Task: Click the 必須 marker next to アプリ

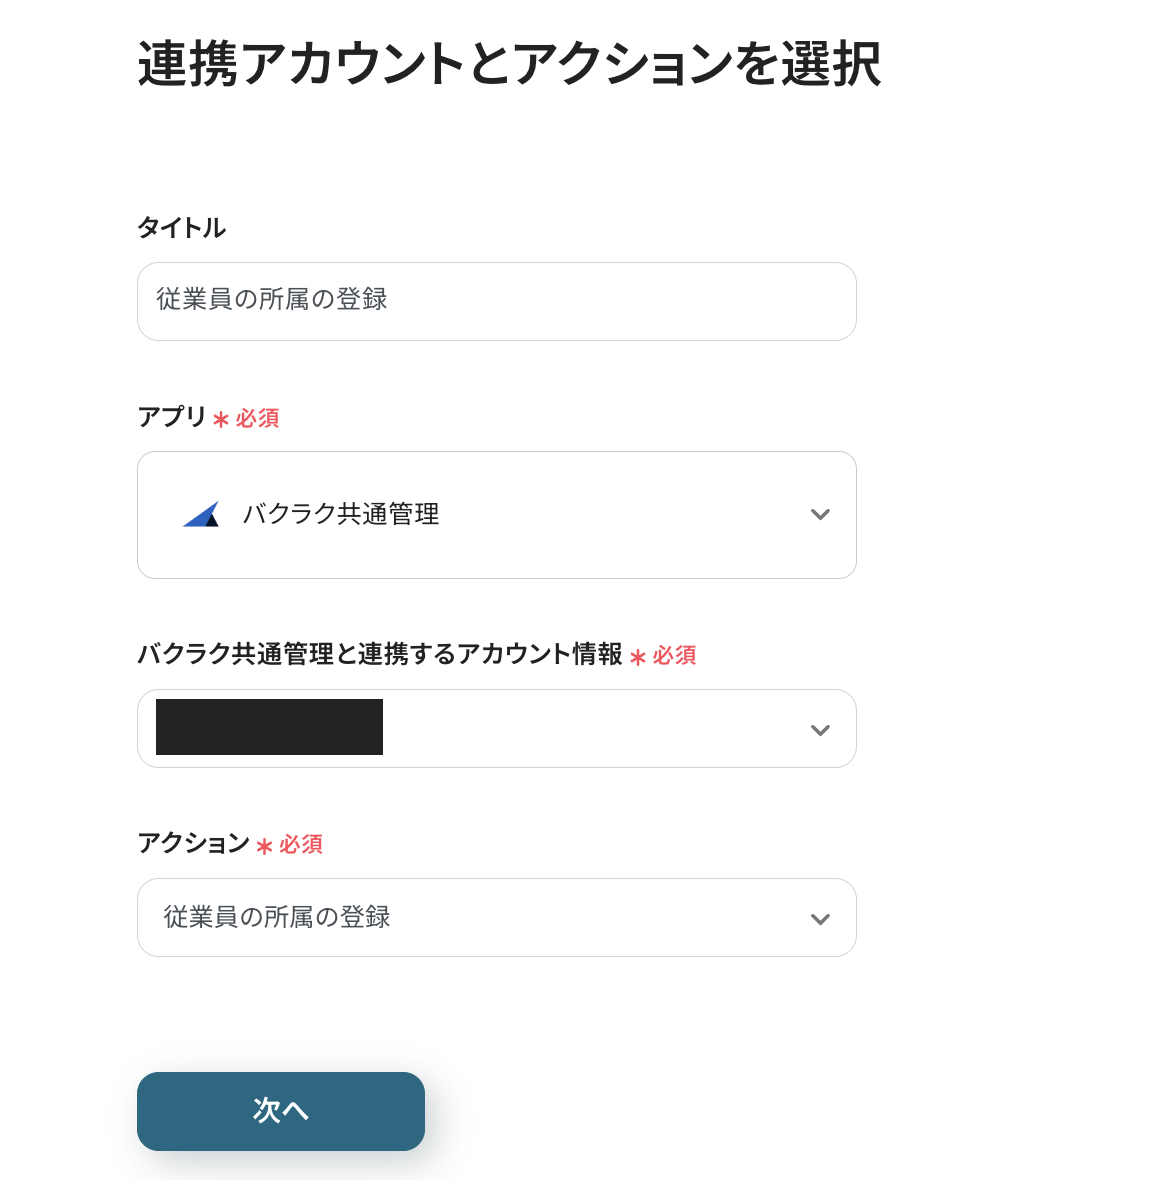Action: [x=257, y=418]
